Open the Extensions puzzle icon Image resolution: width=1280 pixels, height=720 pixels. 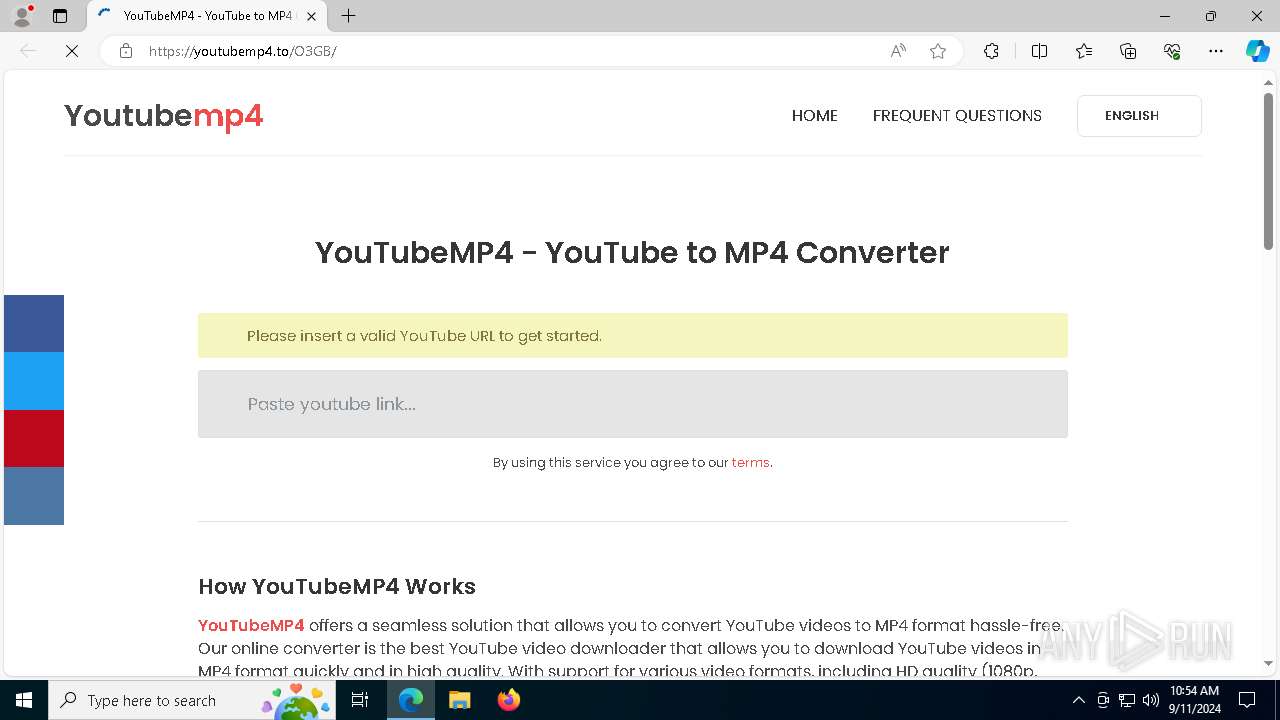(991, 51)
